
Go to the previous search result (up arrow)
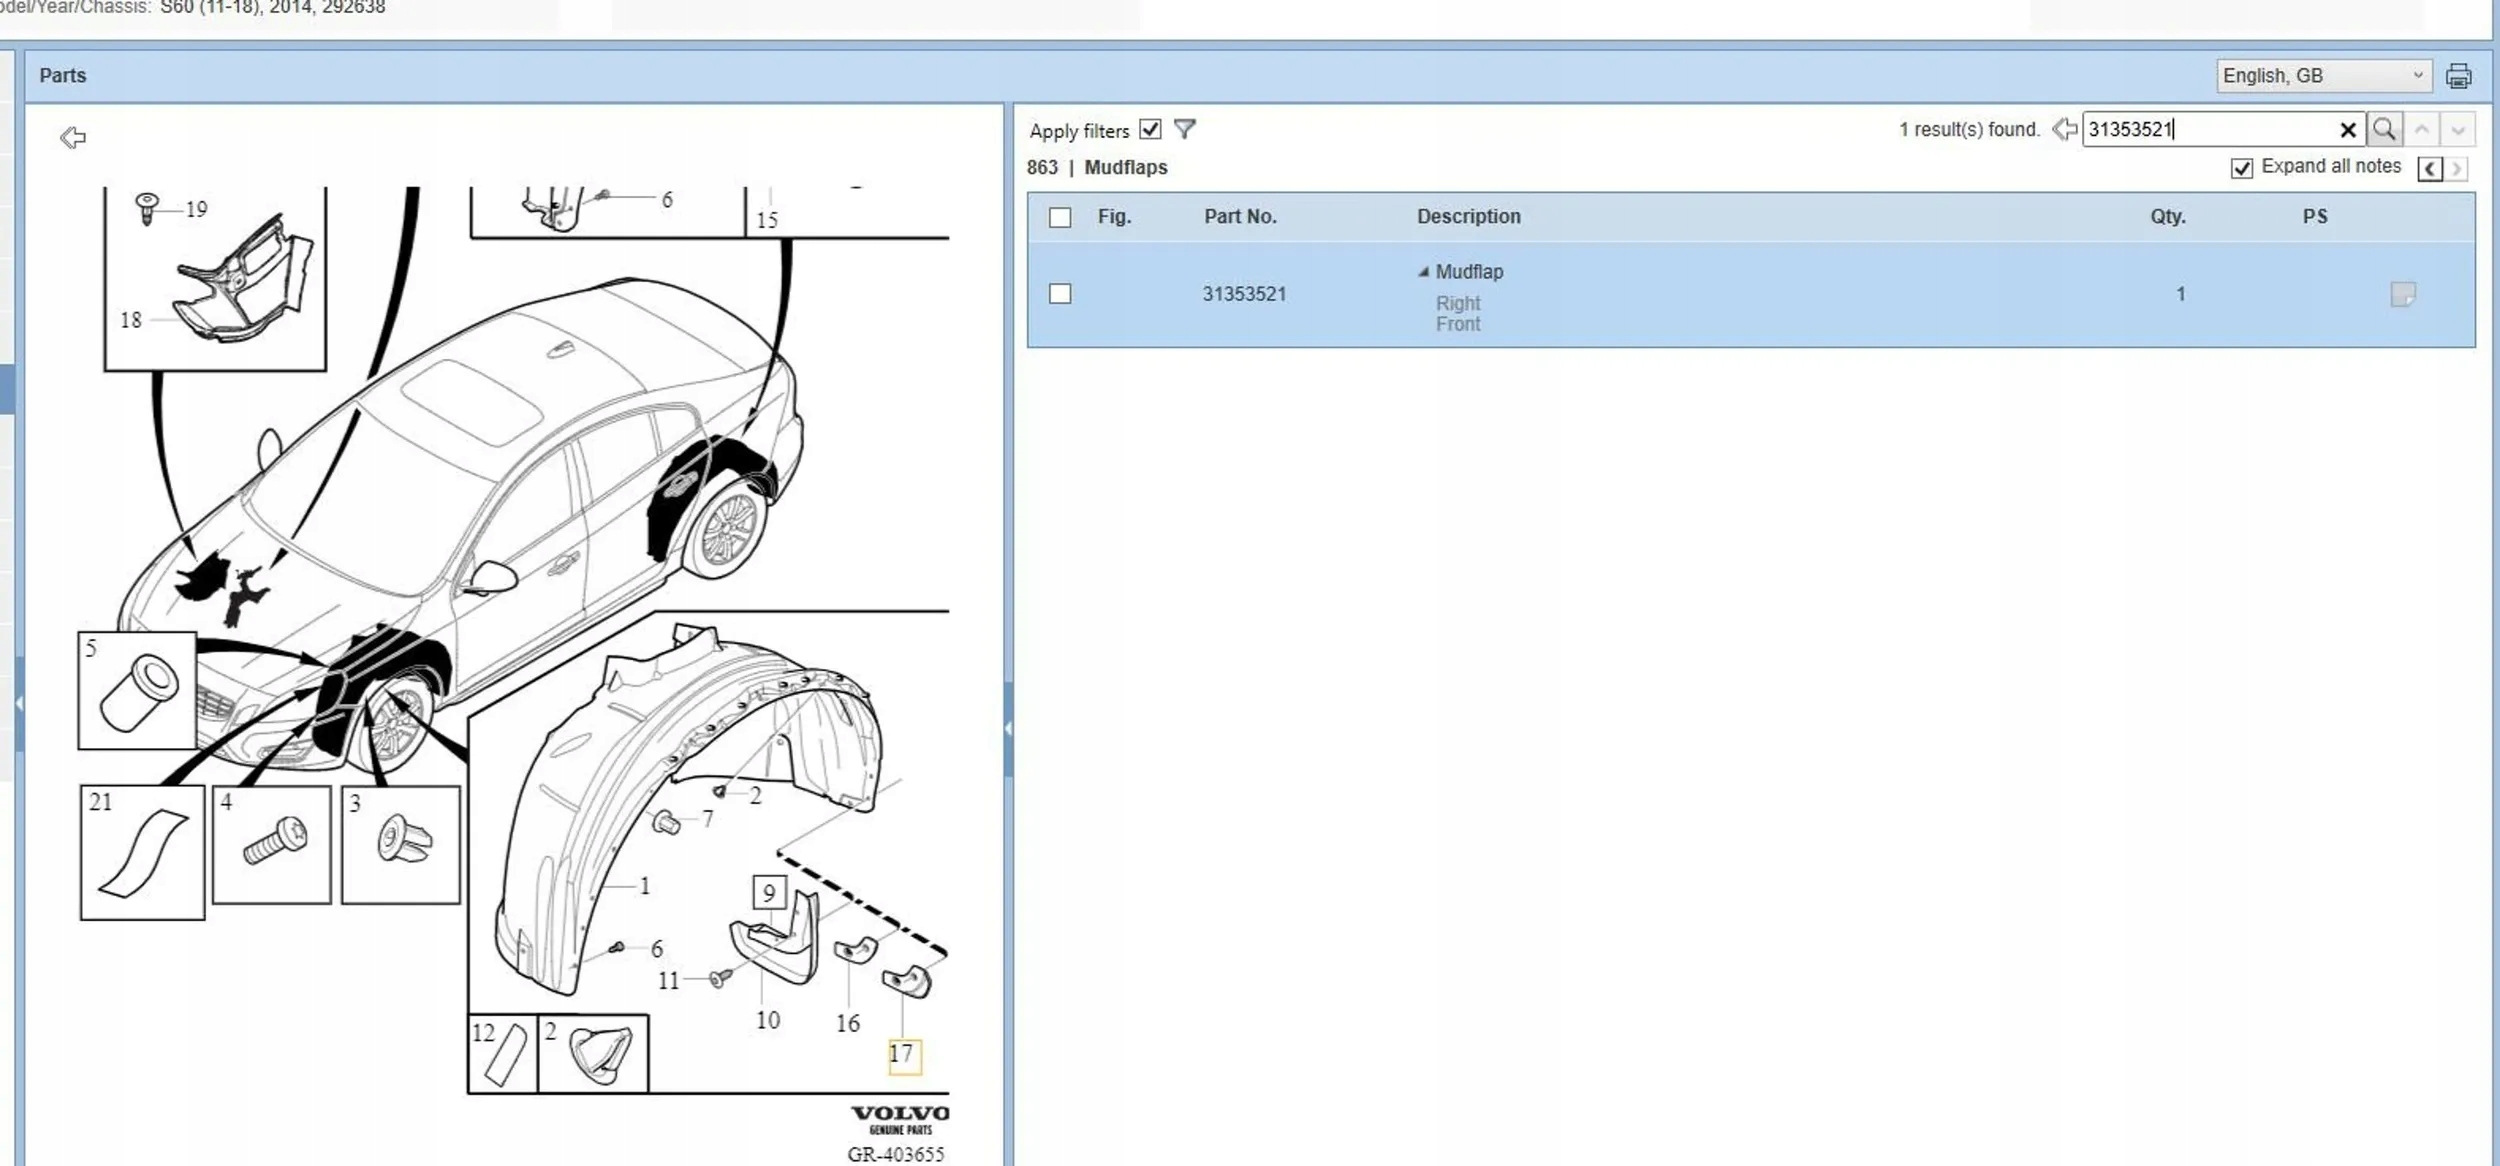(2421, 130)
